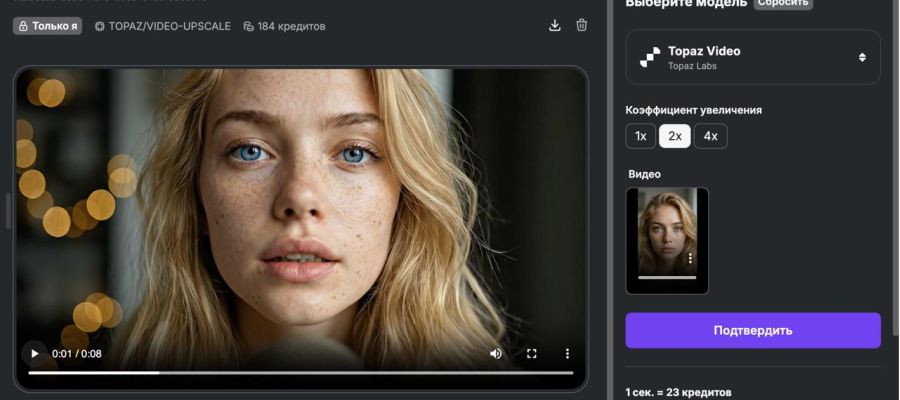
Task: Click the '0:01 / 0:08' time display
Action: tap(77, 354)
